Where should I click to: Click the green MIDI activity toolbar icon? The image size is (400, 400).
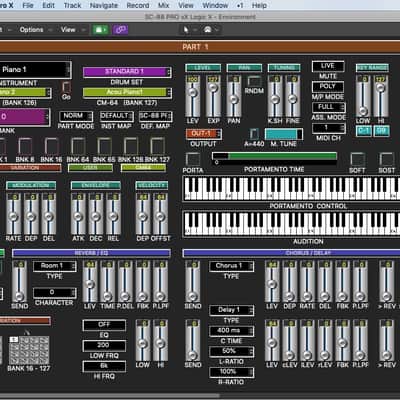pyautogui.click(x=100, y=30)
